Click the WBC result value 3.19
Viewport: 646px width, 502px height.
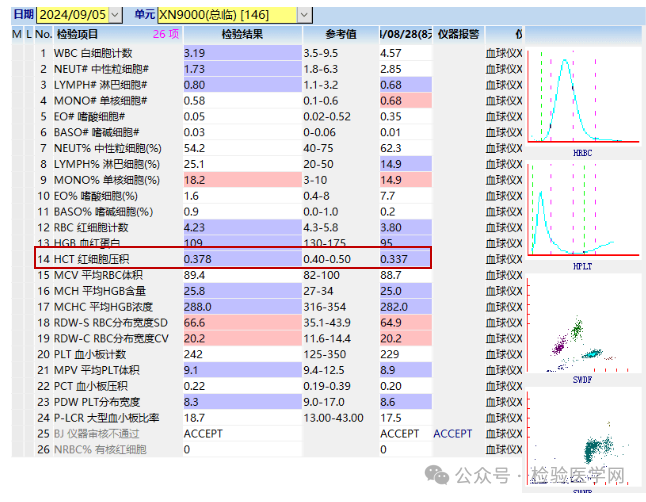coord(194,53)
